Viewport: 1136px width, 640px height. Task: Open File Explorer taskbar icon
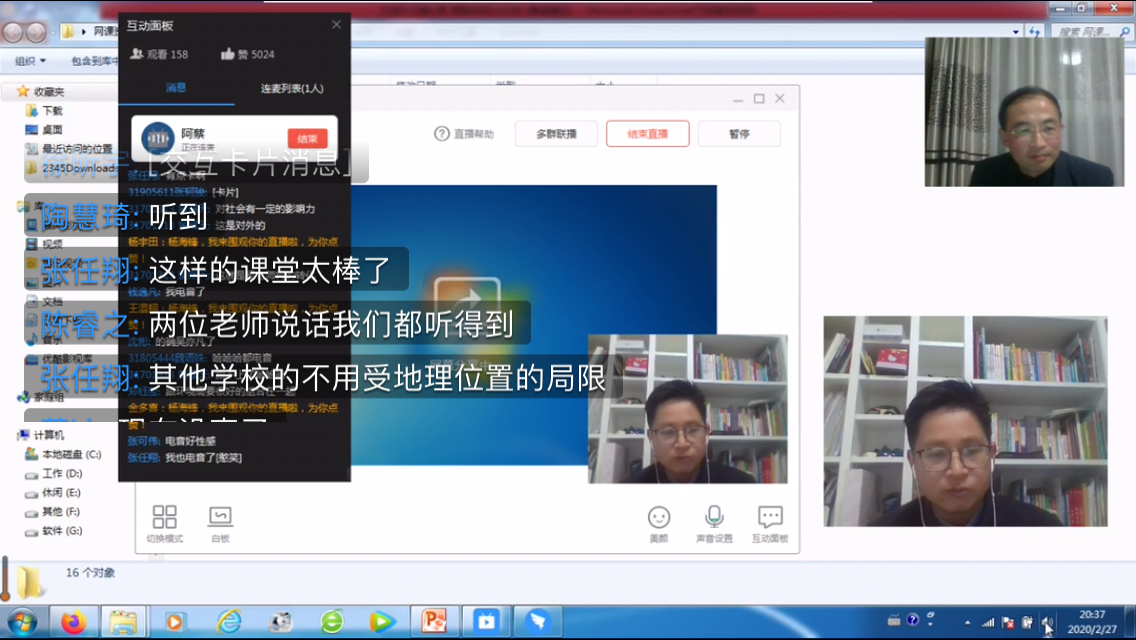123,622
